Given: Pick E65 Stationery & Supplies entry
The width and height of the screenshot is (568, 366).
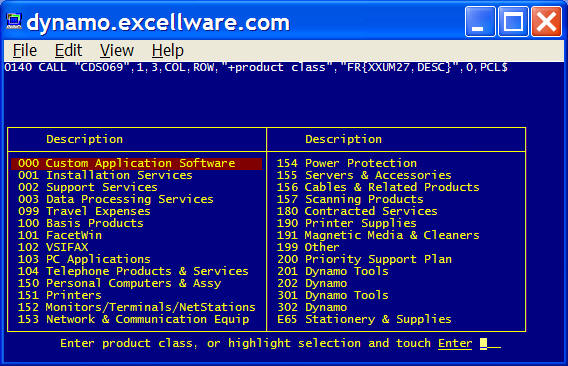Looking at the screenshot, I should point(364,319).
